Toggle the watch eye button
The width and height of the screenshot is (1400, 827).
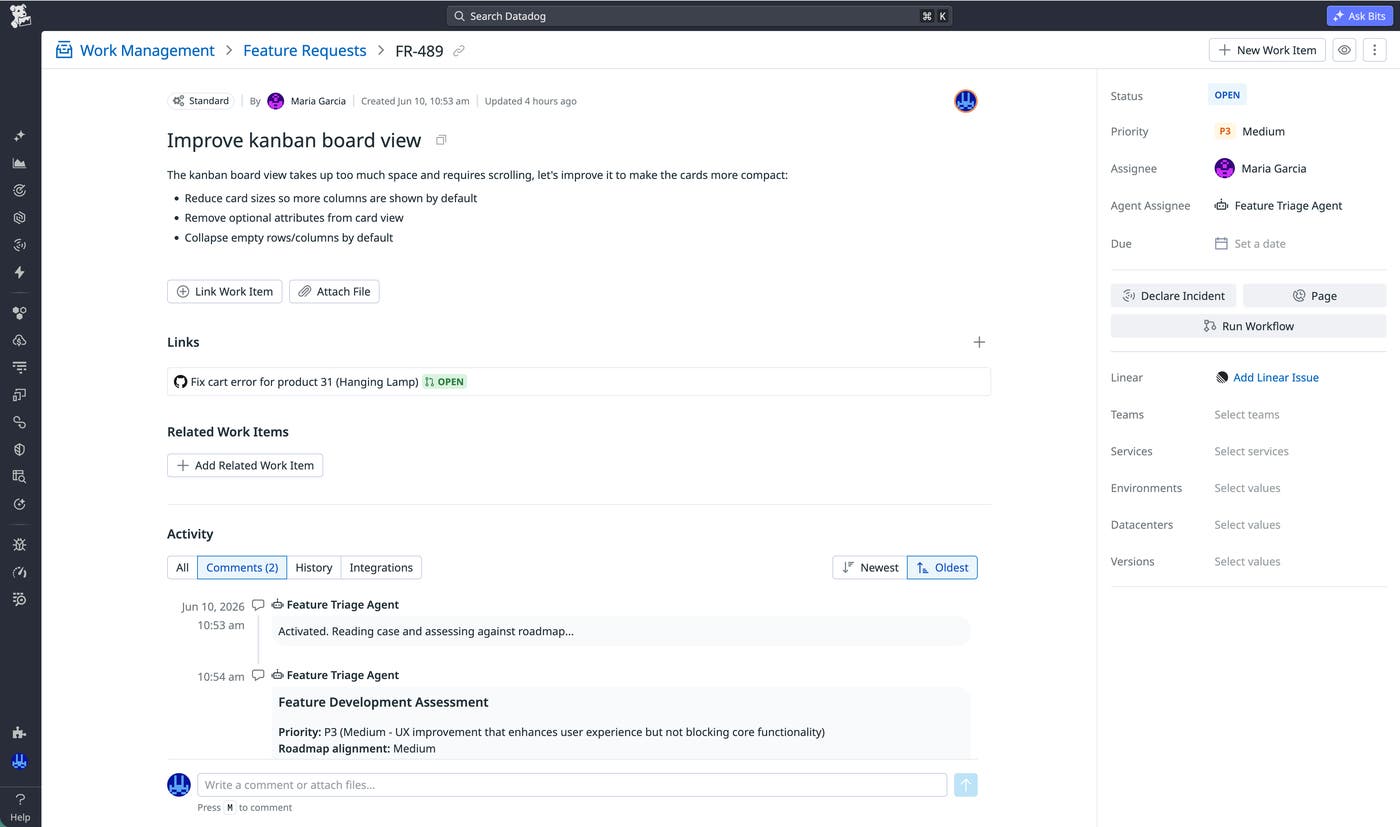coord(1345,50)
